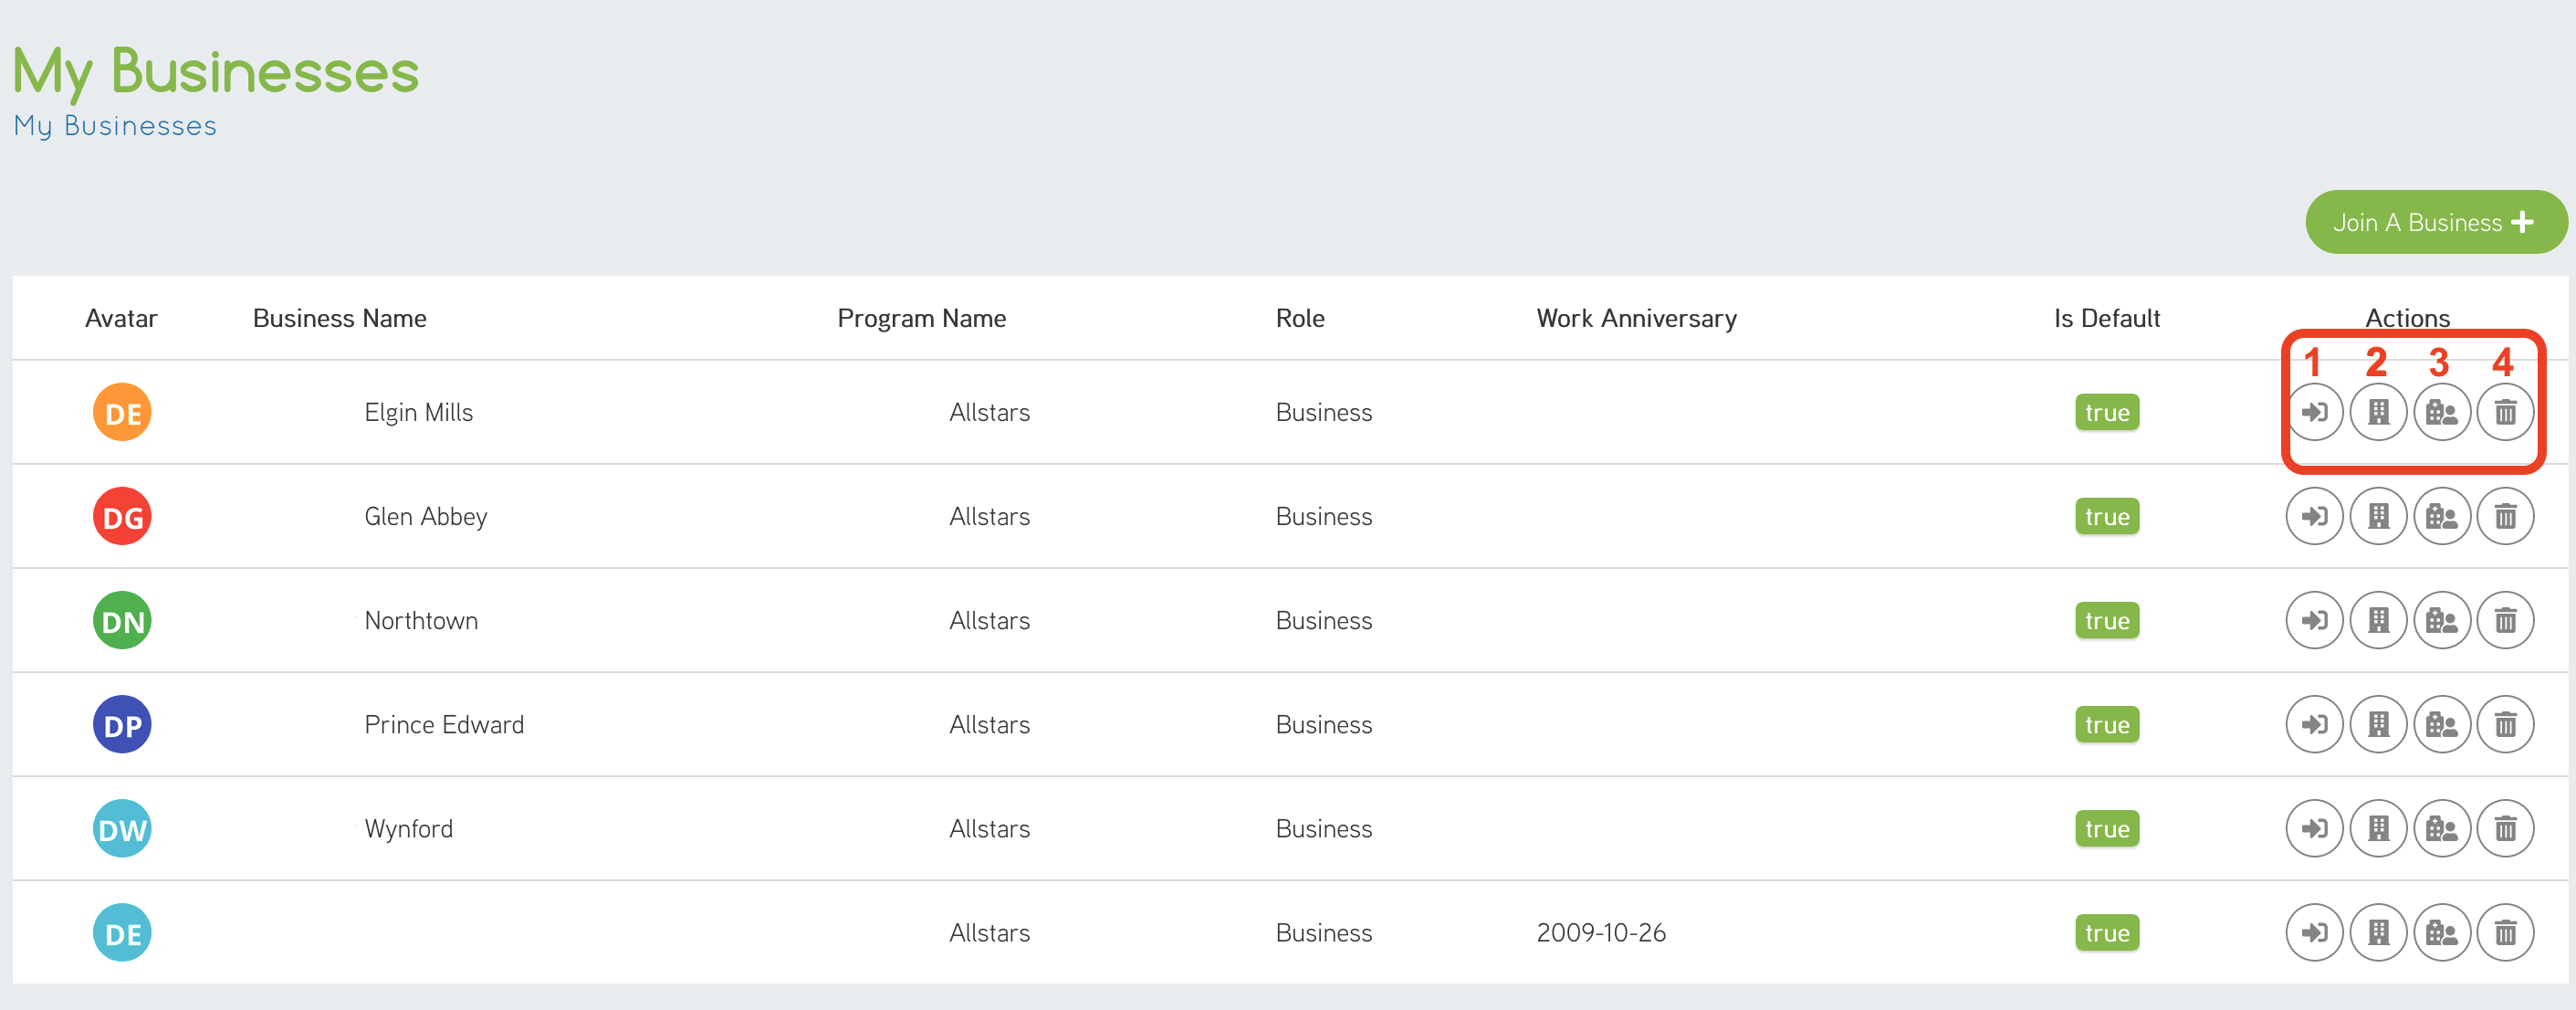The image size is (2576, 1010).
Task: Click the building icon in Glen Abbey row
Action: coord(2378,516)
